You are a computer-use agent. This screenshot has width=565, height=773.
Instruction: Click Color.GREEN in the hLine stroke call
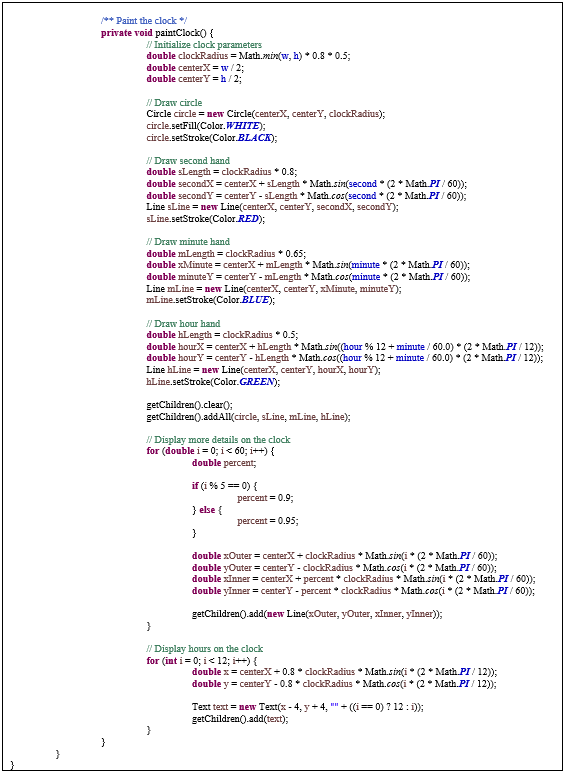pyautogui.click(x=245, y=381)
